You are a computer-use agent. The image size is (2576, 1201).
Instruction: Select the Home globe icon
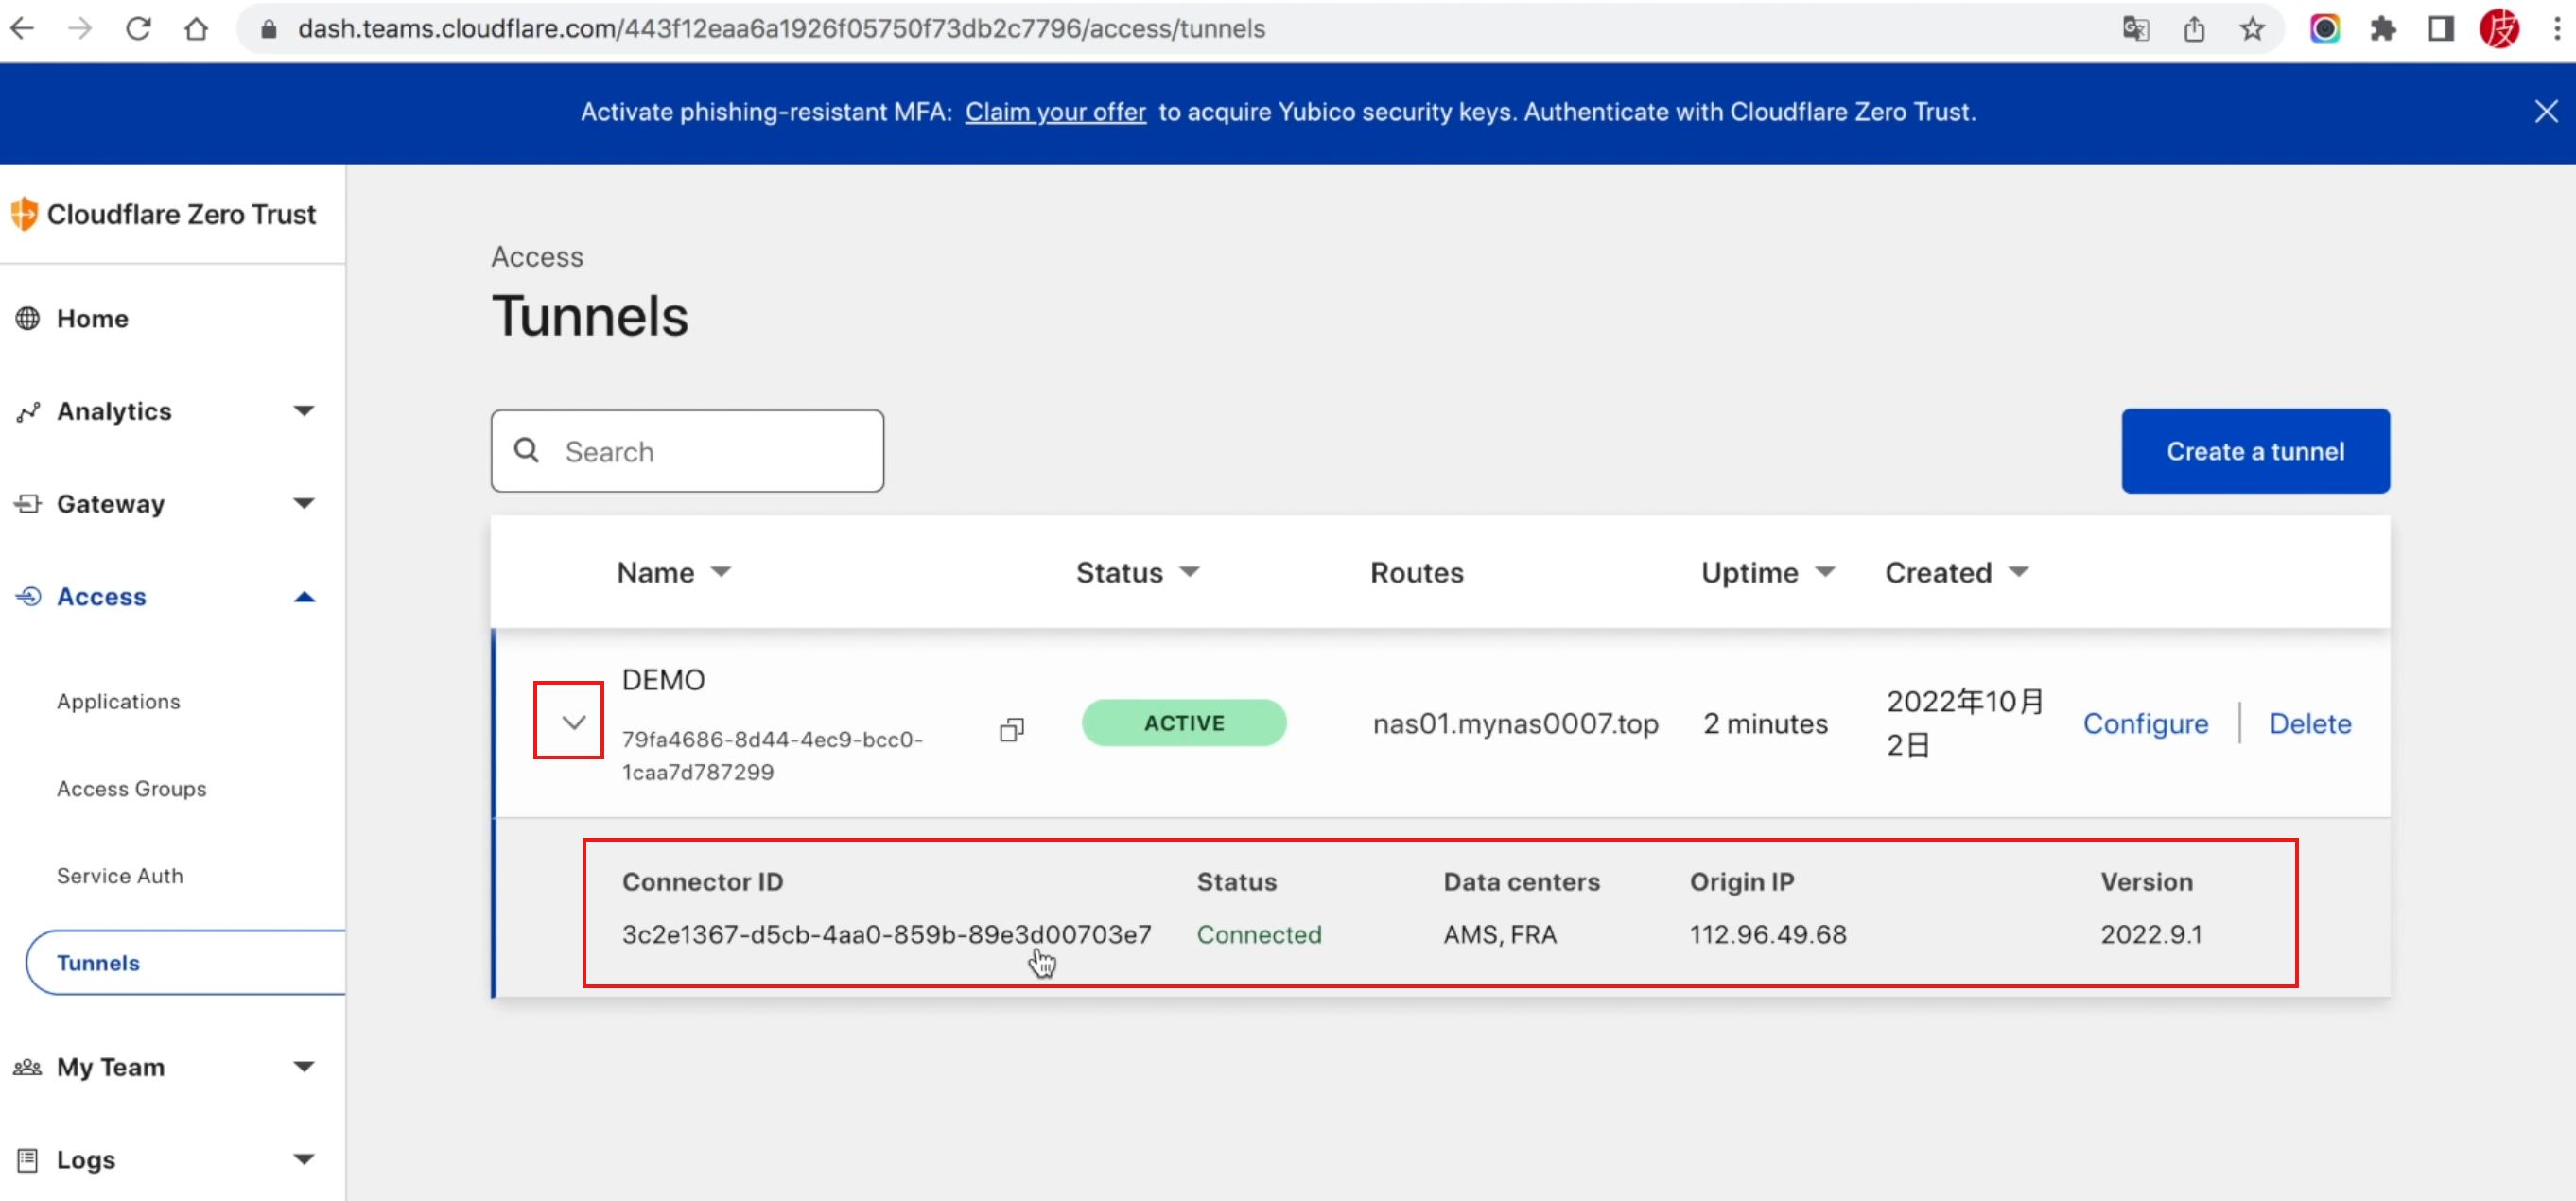[27, 318]
